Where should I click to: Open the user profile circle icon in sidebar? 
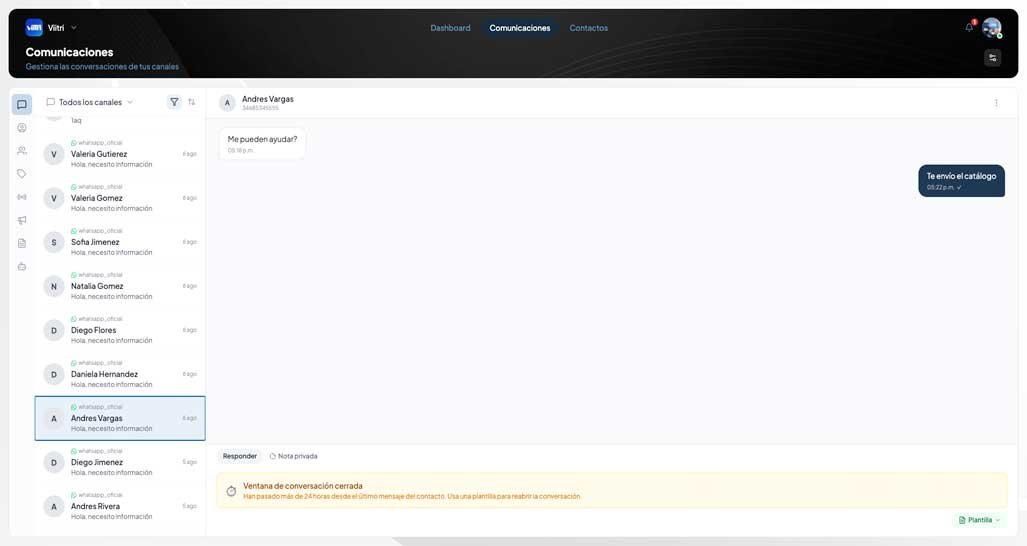22,128
